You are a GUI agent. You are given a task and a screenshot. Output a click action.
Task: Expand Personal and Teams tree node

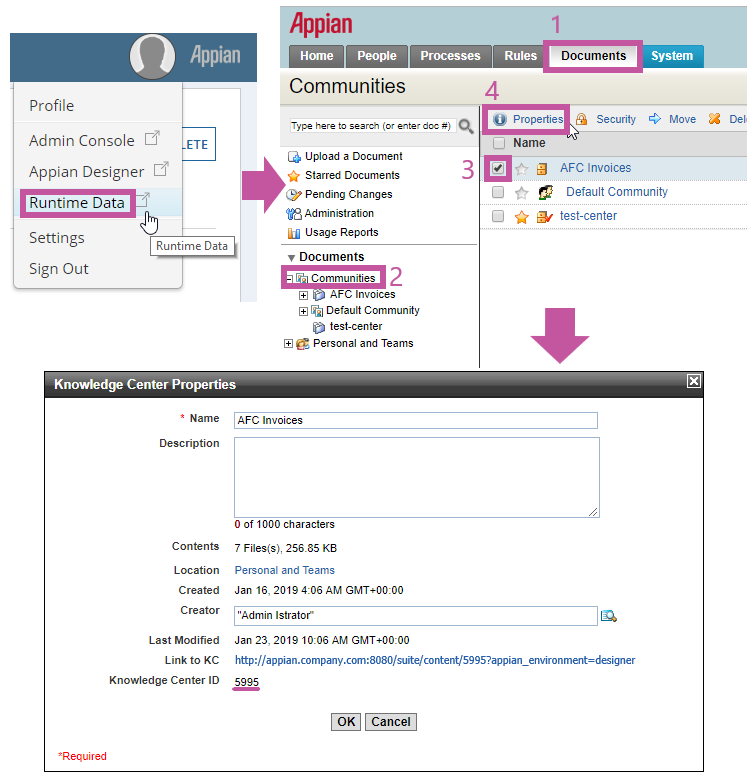(x=288, y=343)
